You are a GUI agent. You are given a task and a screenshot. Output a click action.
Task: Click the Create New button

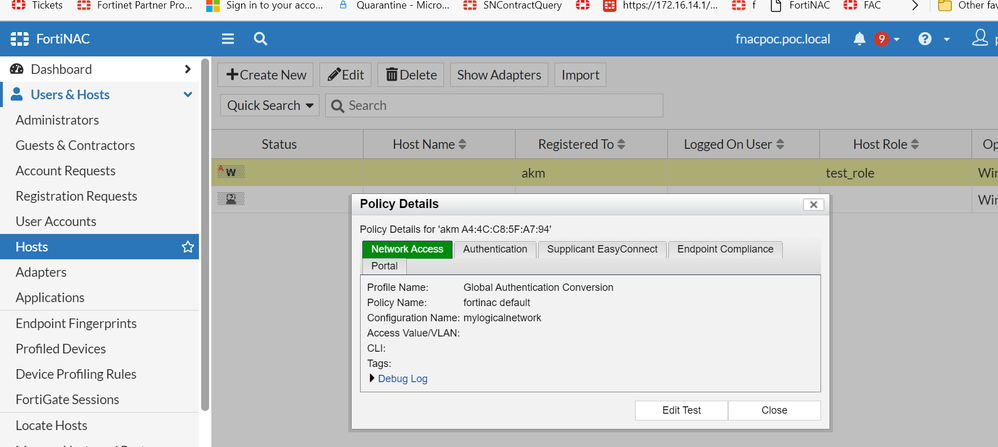click(x=266, y=74)
